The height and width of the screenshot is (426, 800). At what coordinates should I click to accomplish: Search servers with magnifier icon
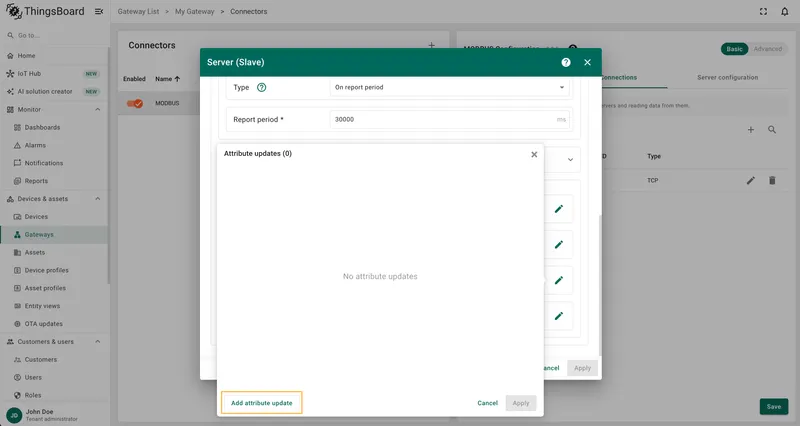click(x=772, y=130)
